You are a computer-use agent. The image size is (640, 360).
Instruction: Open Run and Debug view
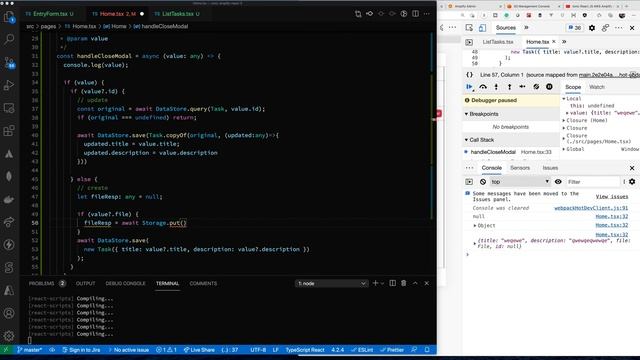coord(9,85)
